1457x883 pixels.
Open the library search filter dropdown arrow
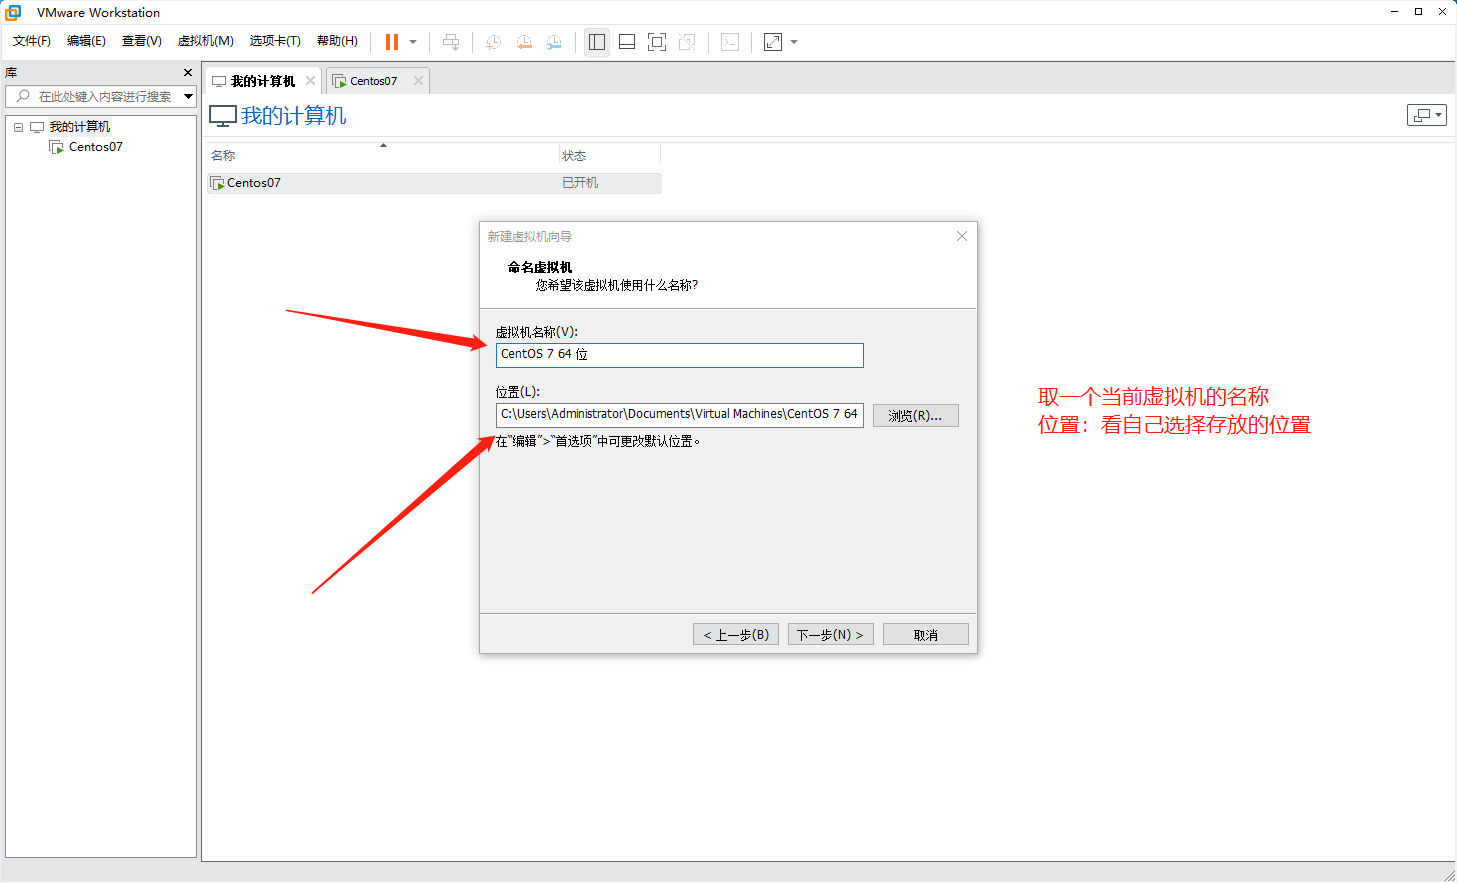[188, 96]
